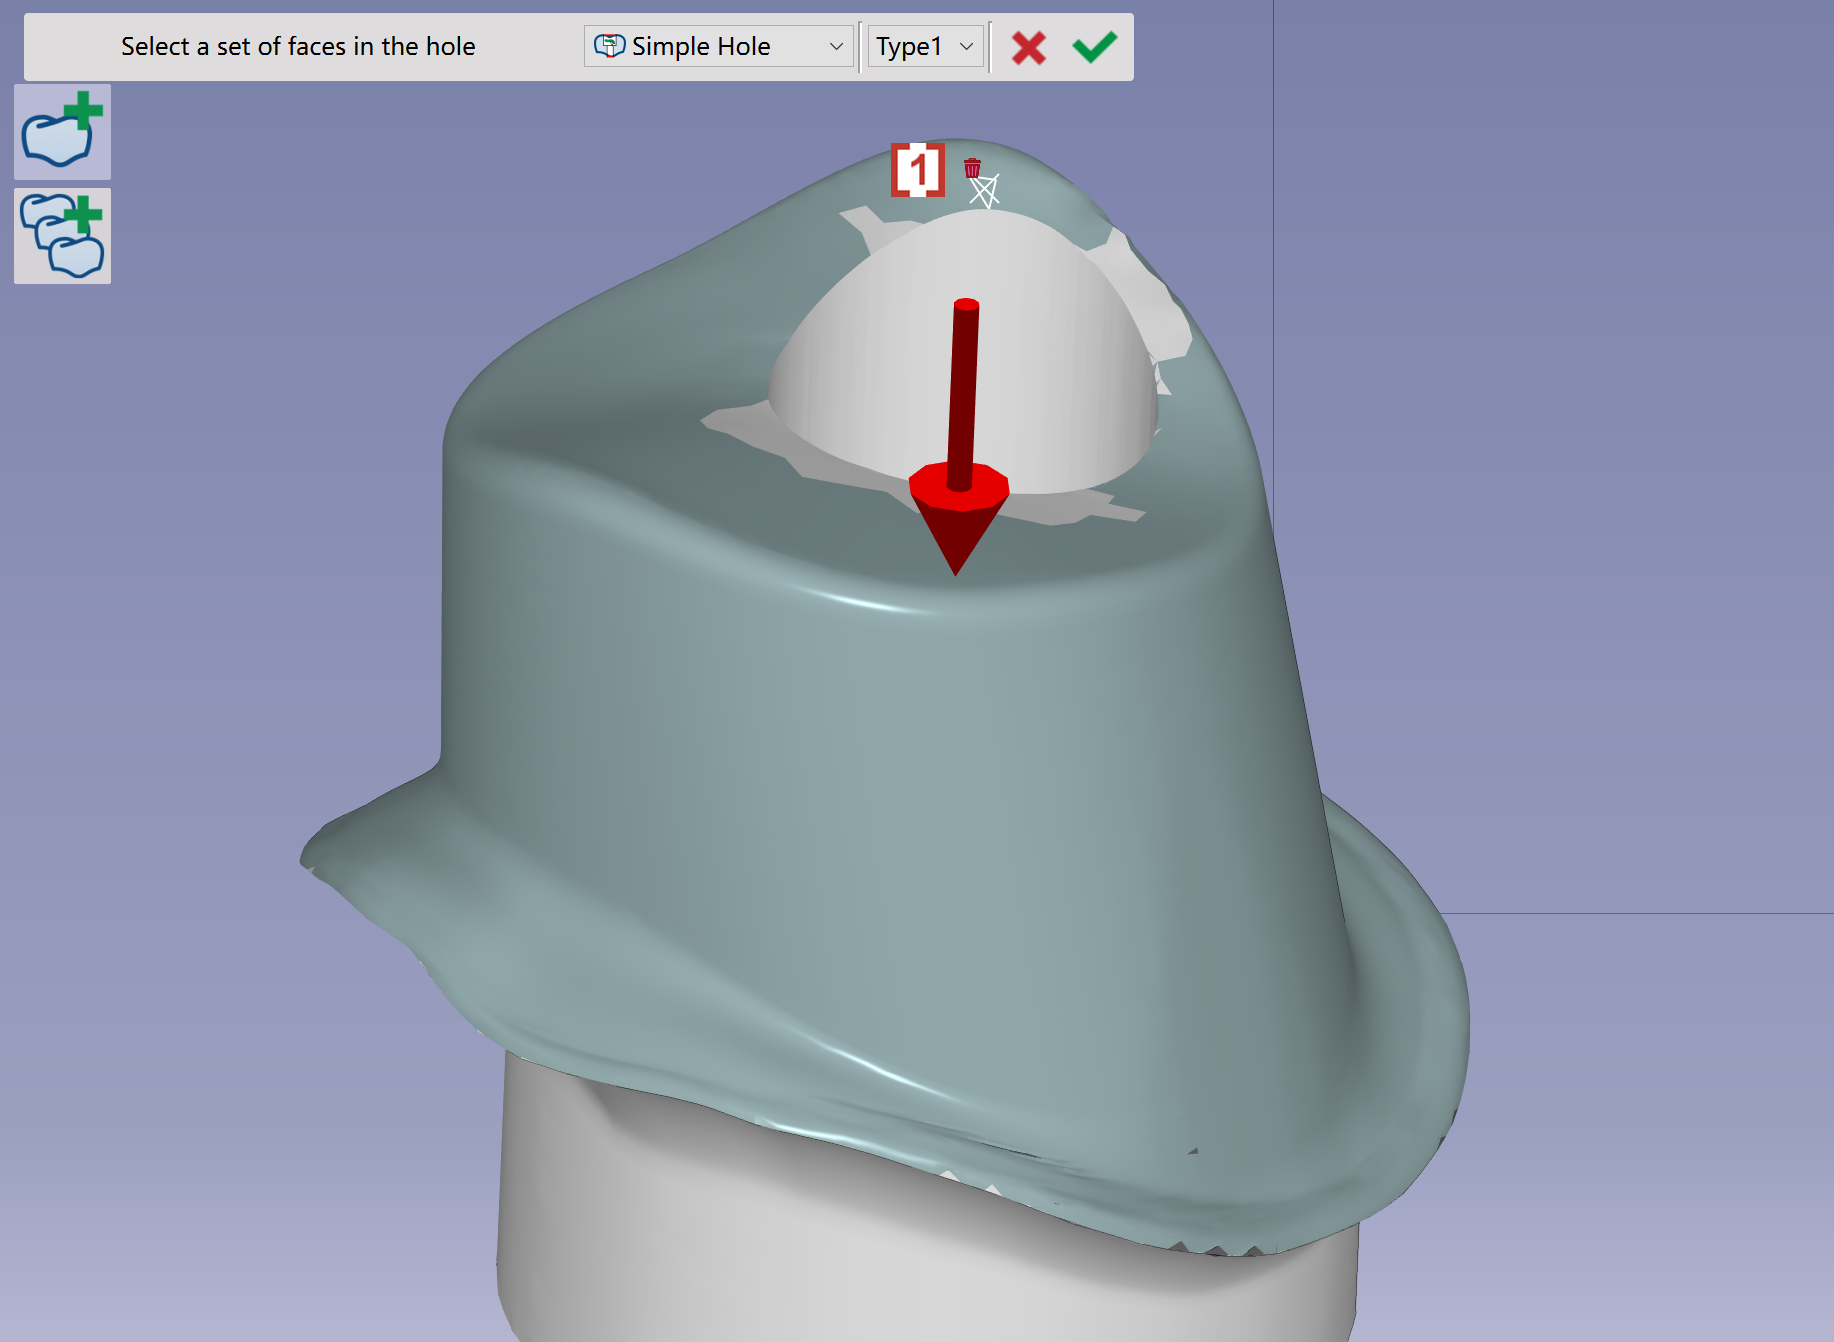The height and width of the screenshot is (1342, 1834).
Task: Open the Simple Hole type dropdown
Action: tap(718, 46)
